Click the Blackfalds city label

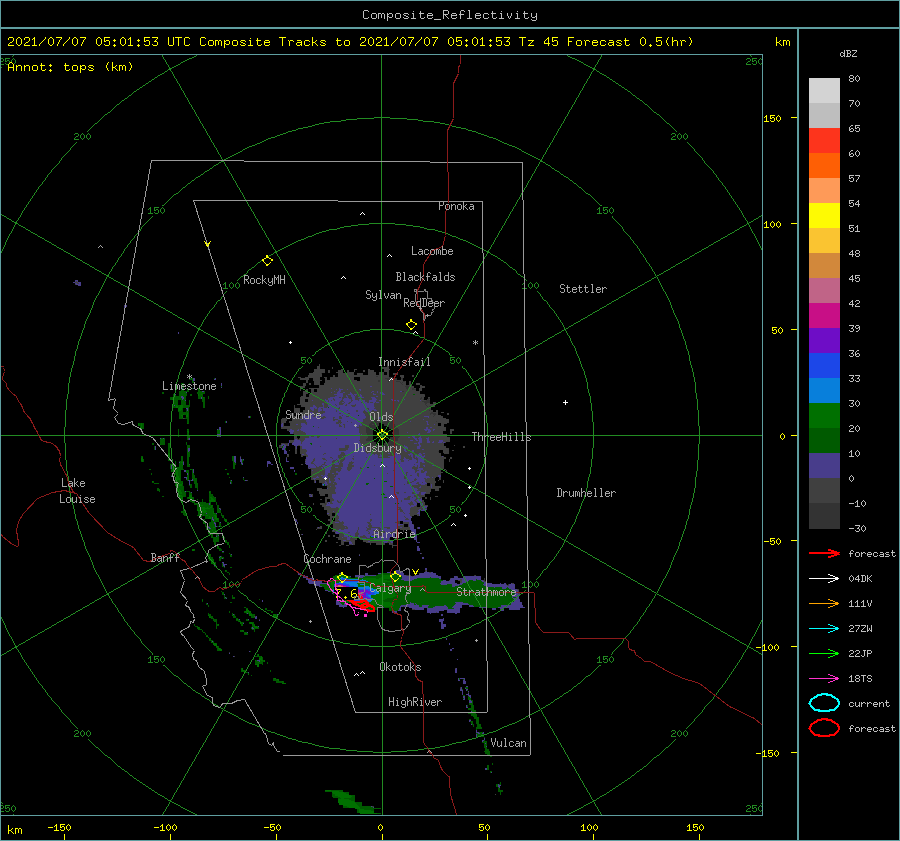425,277
